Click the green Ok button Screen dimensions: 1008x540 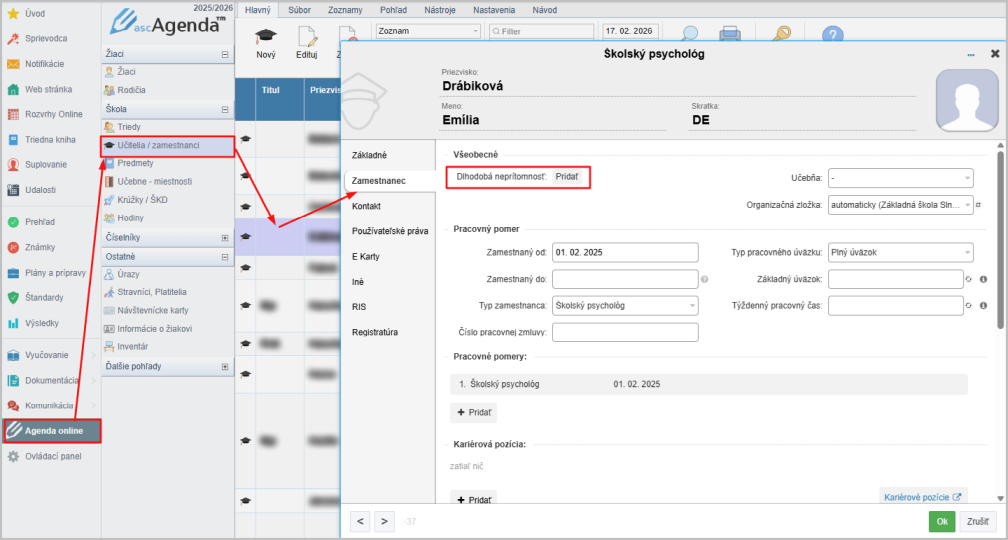[x=941, y=521]
